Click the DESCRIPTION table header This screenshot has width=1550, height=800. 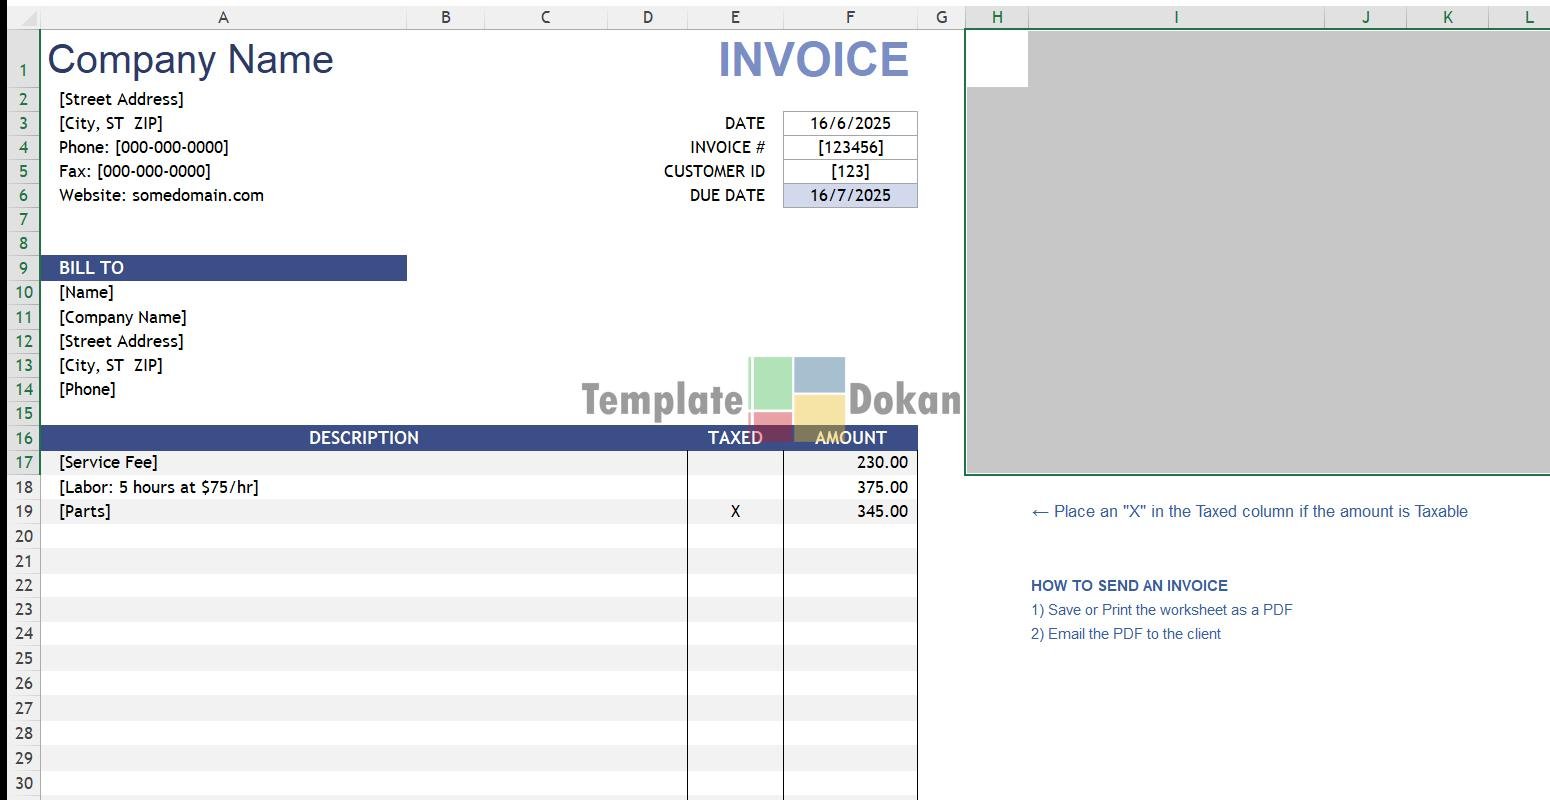pos(364,438)
